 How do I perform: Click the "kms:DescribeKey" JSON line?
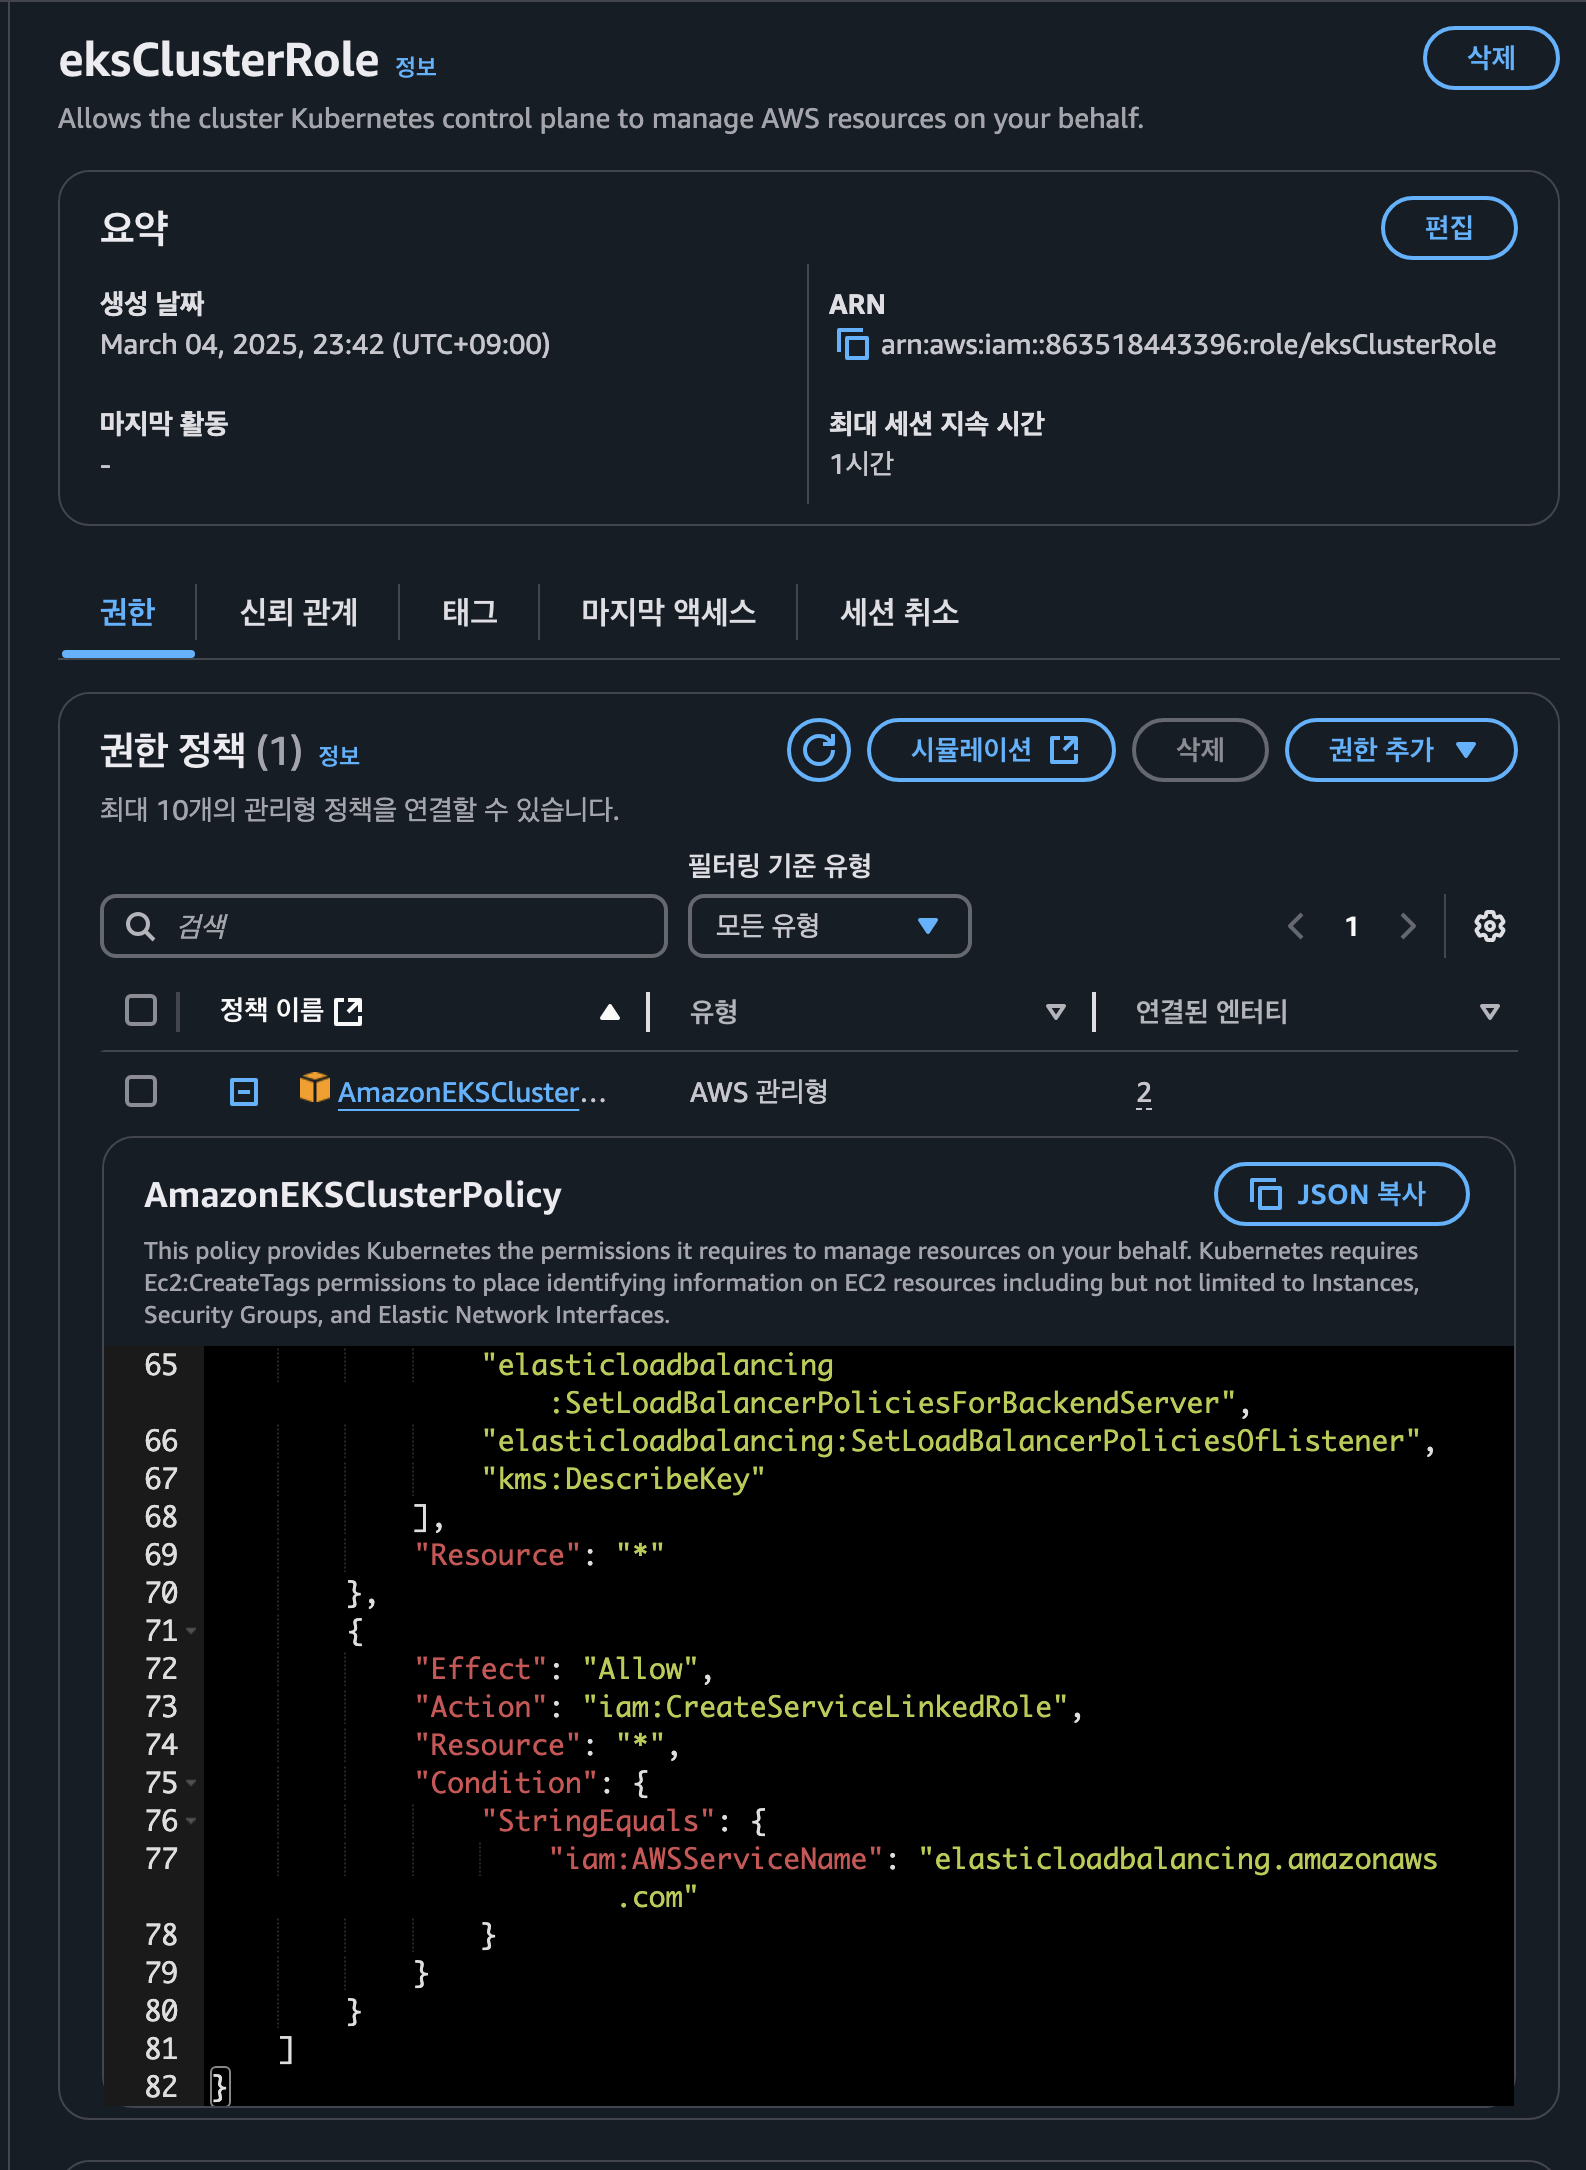pos(623,1479)
